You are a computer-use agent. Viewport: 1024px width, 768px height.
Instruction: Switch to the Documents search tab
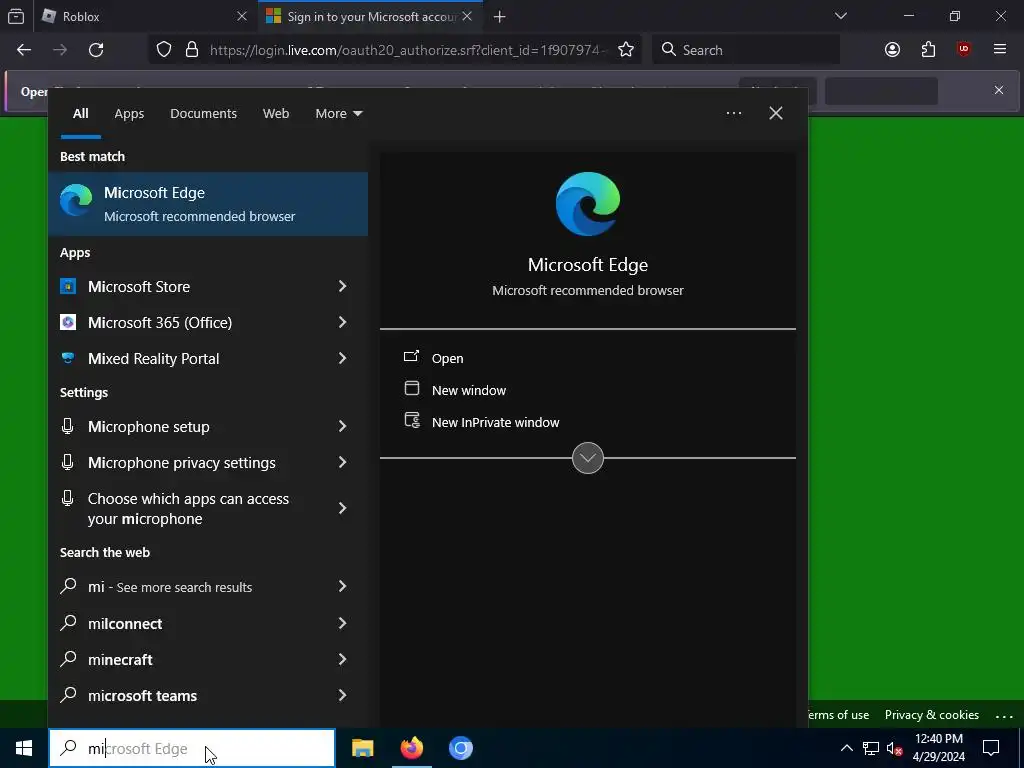pos(203,114)
